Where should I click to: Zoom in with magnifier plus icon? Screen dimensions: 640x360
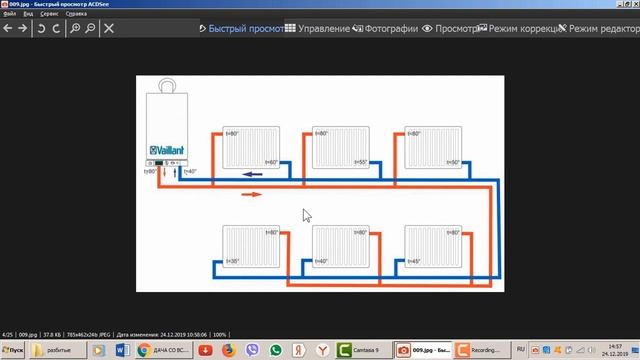pos(75,28)
